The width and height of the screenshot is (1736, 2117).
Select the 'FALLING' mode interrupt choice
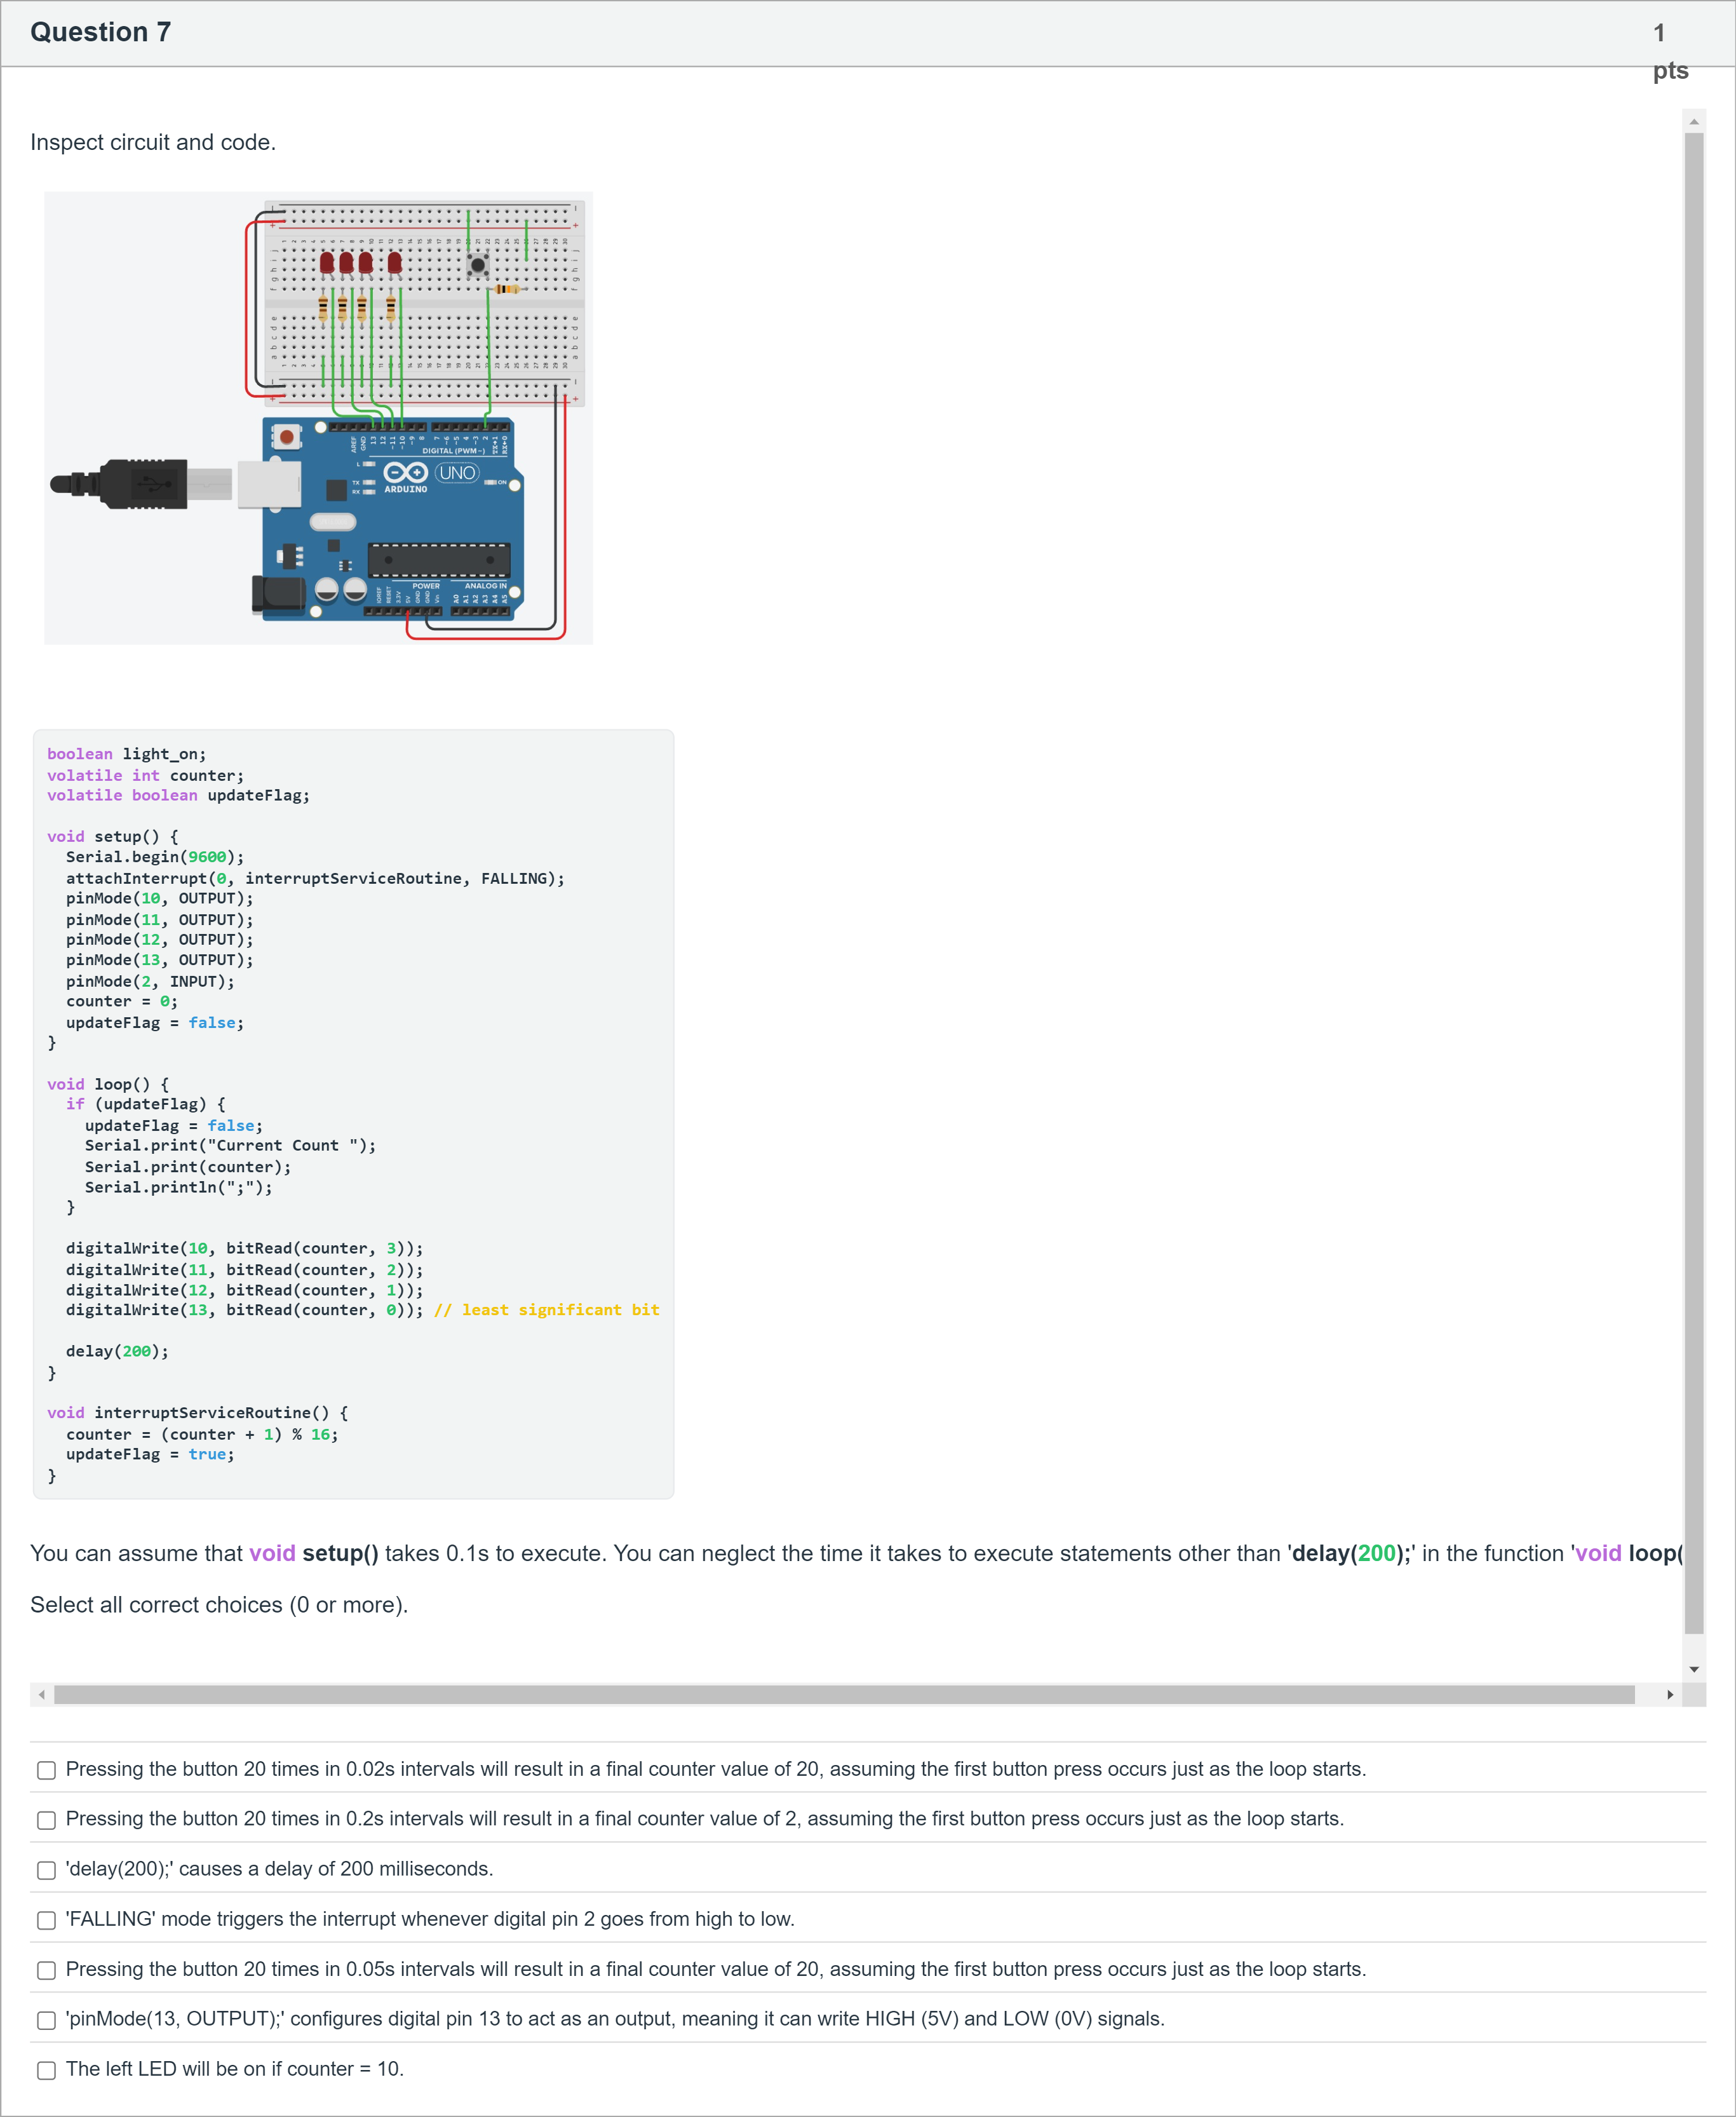(46, 1920)
